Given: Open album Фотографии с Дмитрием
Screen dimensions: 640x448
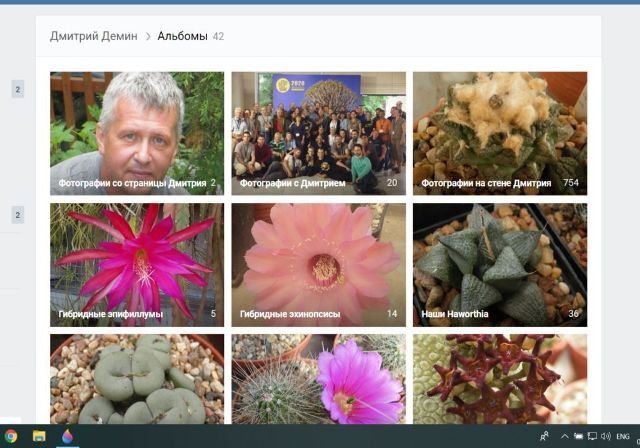Looking at the screenshot, I should pyautogui.click(x=318, y=133).
